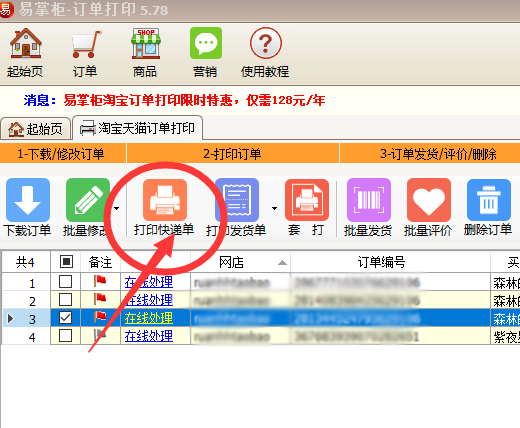The height and width of the screenshot is (428, 520).
Task: Check the checkbox for order row 4
Action: [x=65, y=336]
